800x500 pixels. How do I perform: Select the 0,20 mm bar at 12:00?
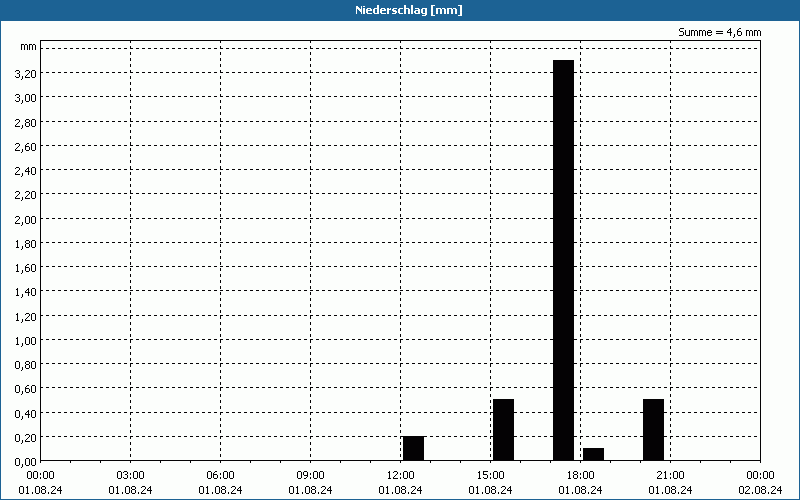[x=413, y=448]
